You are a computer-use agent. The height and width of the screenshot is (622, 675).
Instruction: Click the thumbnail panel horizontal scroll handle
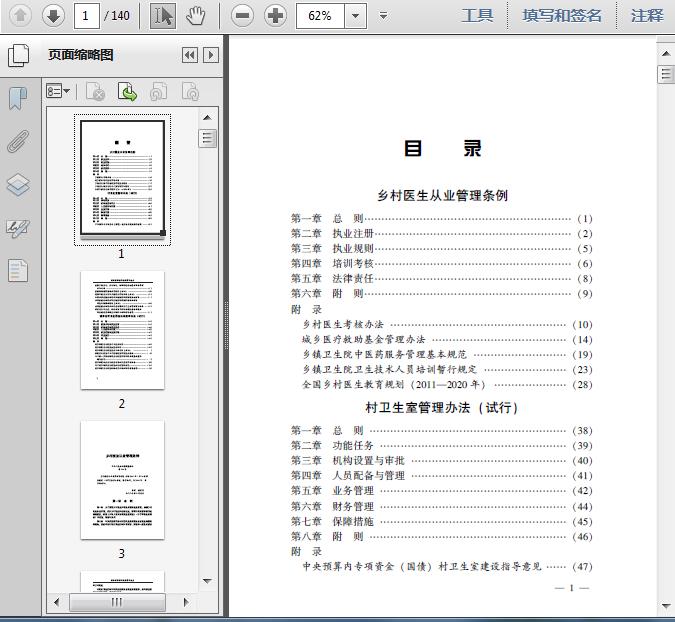tap(117, 602)
